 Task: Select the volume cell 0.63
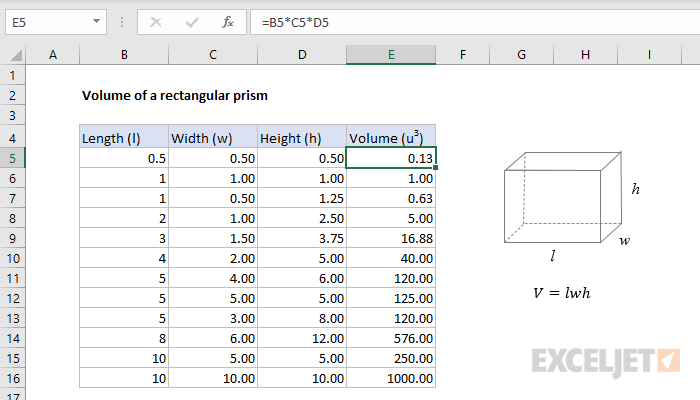pyautogui.click(x=391, y=198)
